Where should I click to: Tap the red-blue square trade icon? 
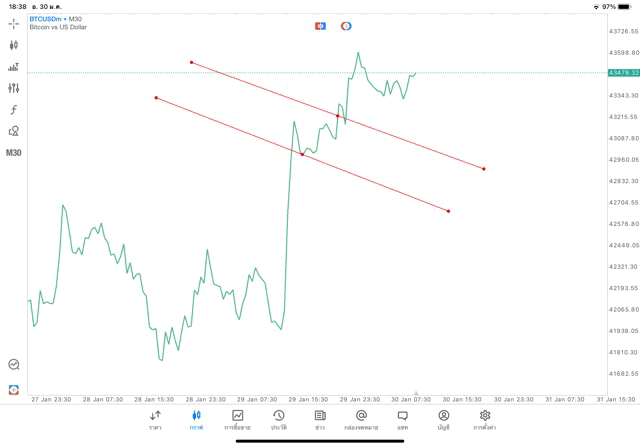(320, 25)
